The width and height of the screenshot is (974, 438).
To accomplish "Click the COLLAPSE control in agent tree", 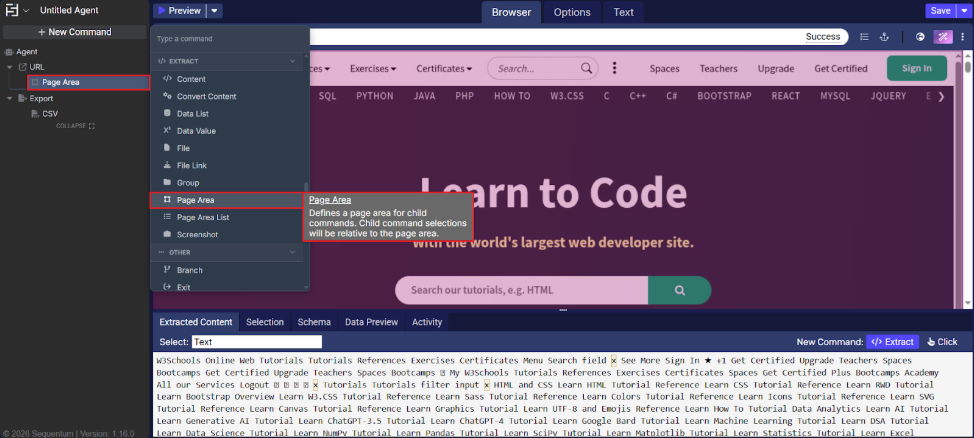I will pos(75,126).
